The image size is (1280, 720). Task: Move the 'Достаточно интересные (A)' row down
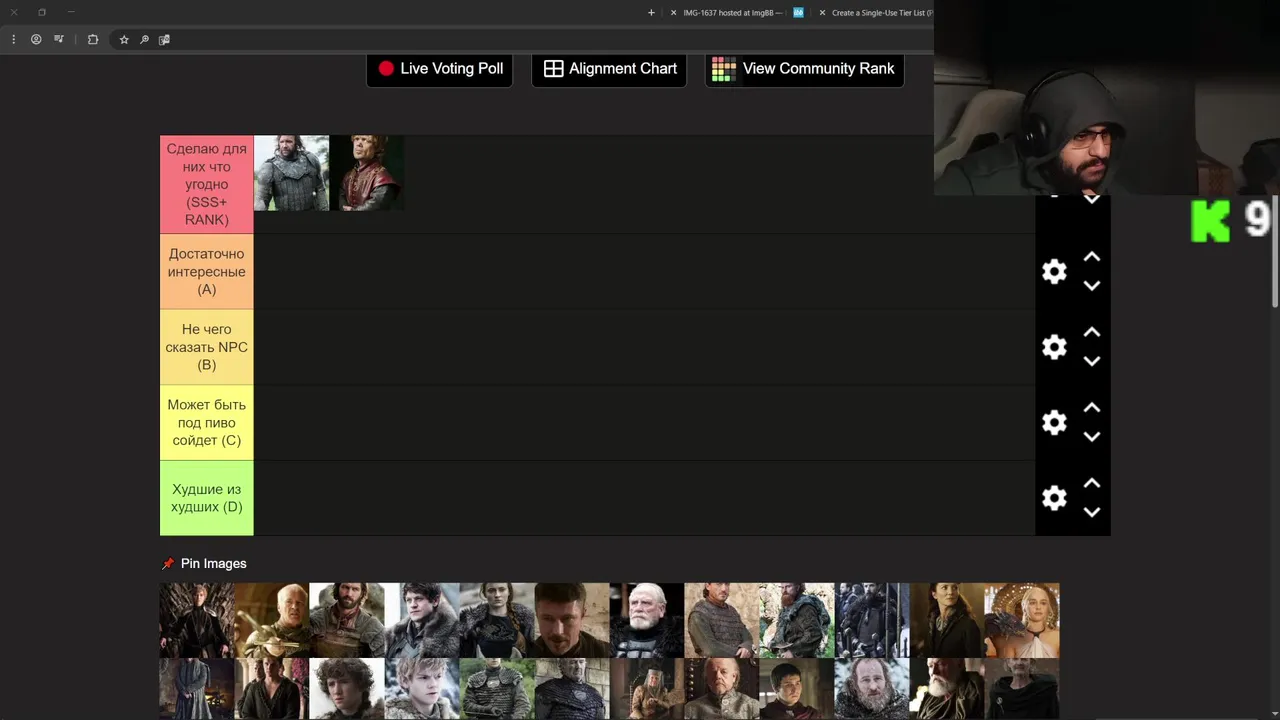[1092, 286]
